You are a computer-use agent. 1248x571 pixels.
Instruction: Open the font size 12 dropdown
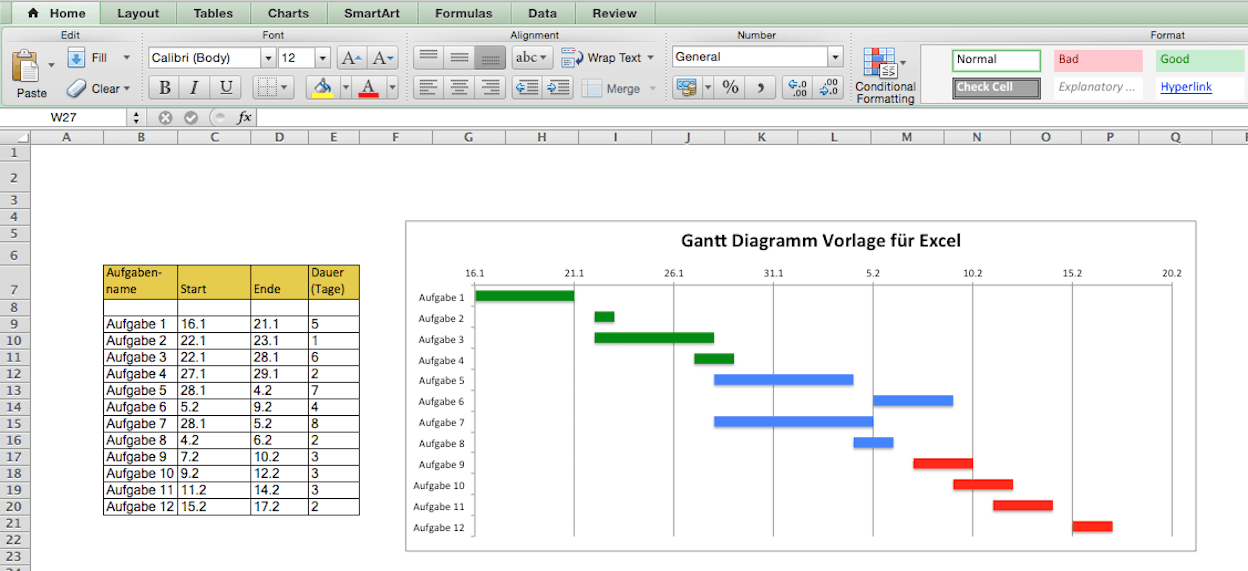coord(322,58)
